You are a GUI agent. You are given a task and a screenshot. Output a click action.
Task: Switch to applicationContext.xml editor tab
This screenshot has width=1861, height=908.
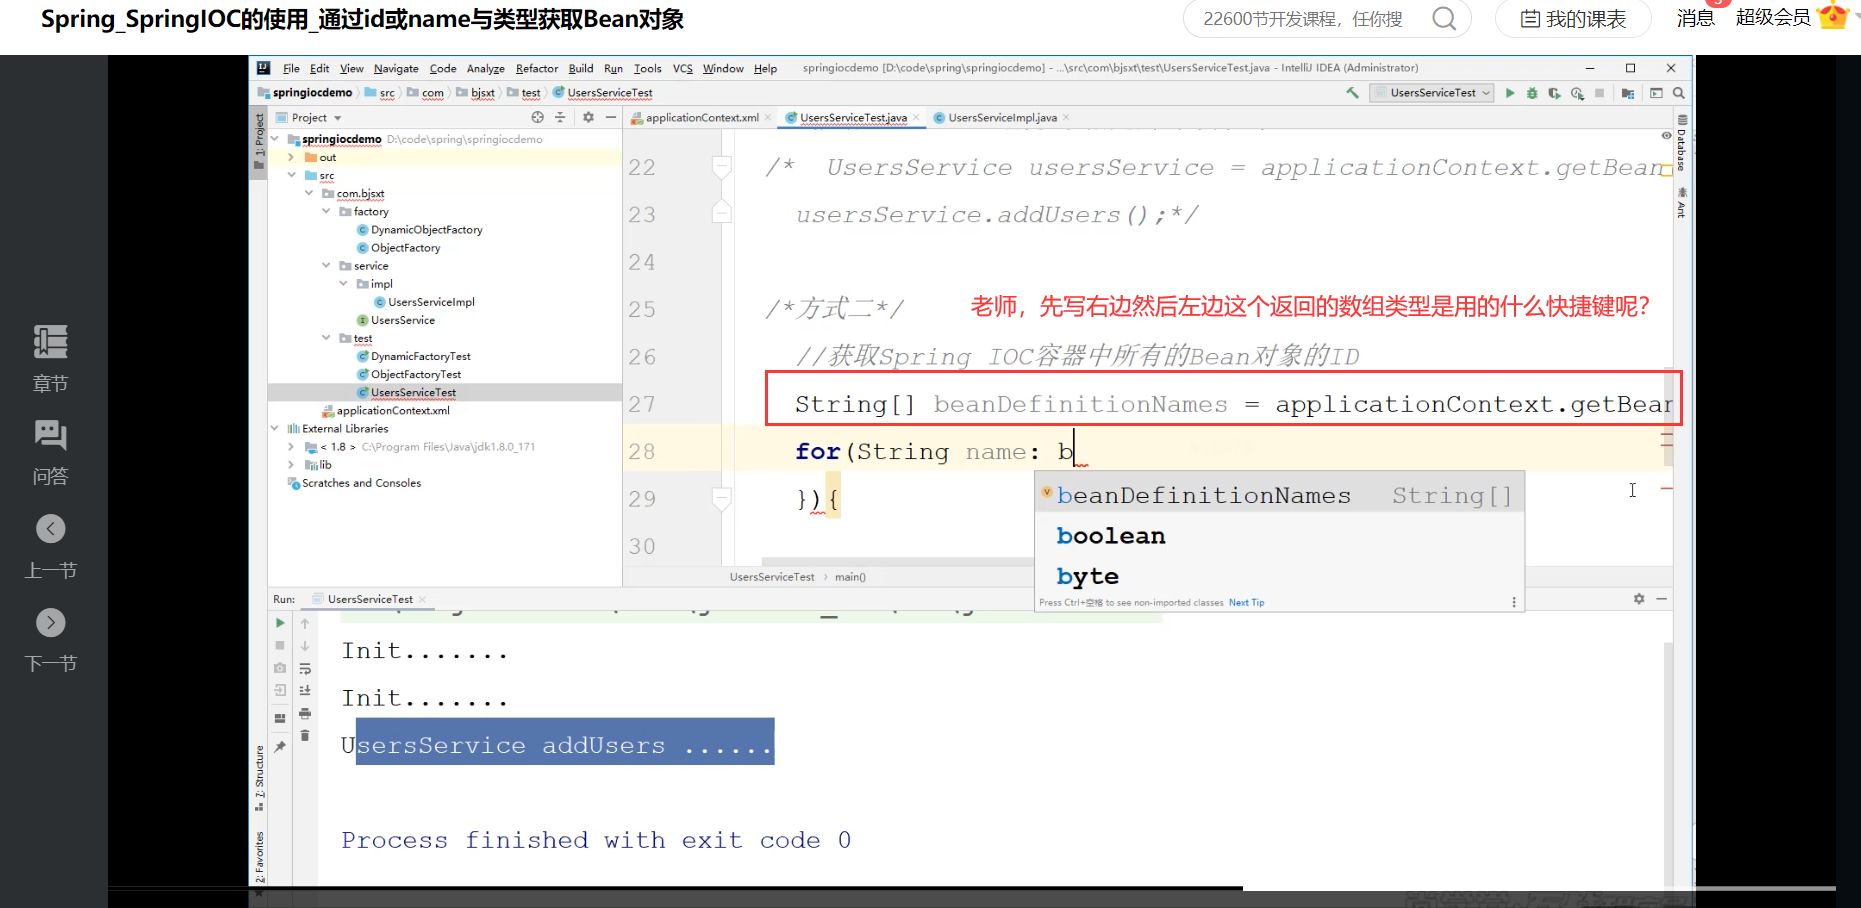pyautogui.click(x=701, y=117)
